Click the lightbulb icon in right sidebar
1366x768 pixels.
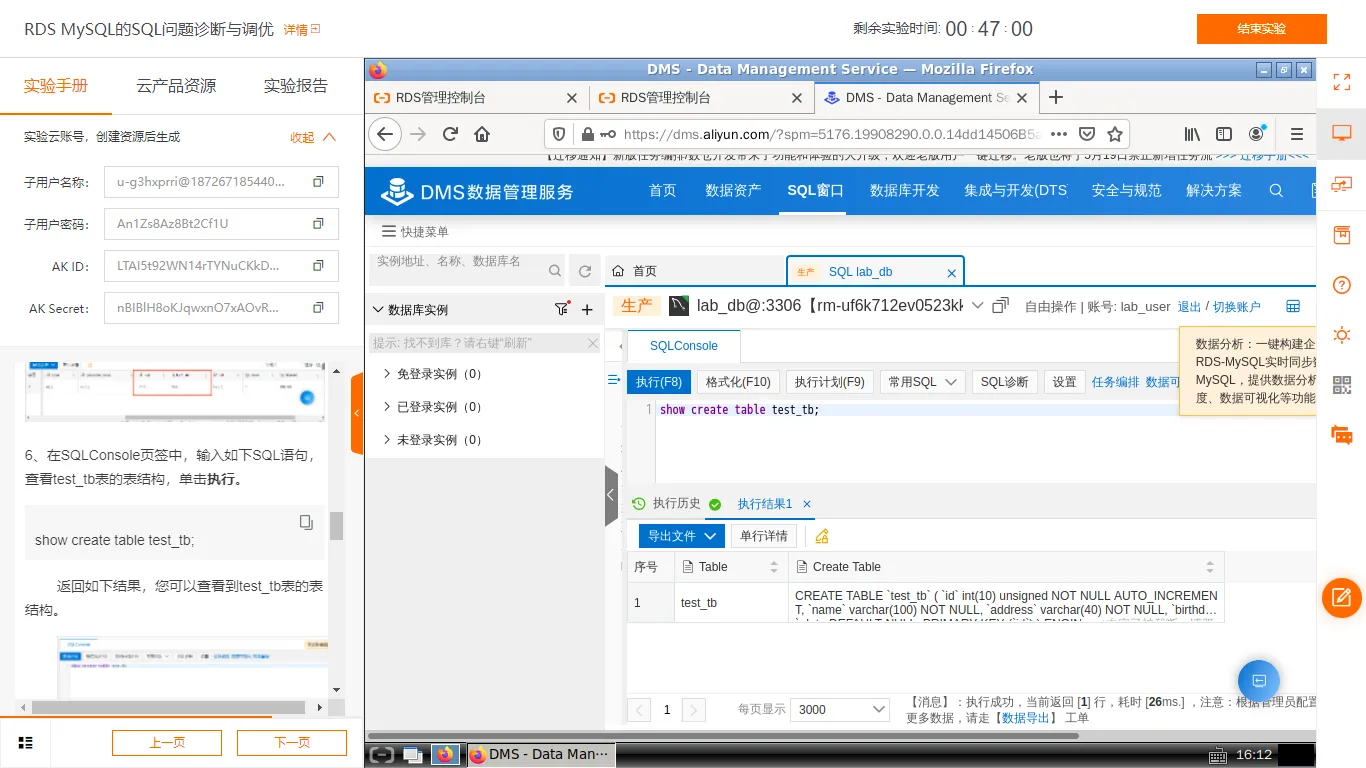[x=1342, y=335]
